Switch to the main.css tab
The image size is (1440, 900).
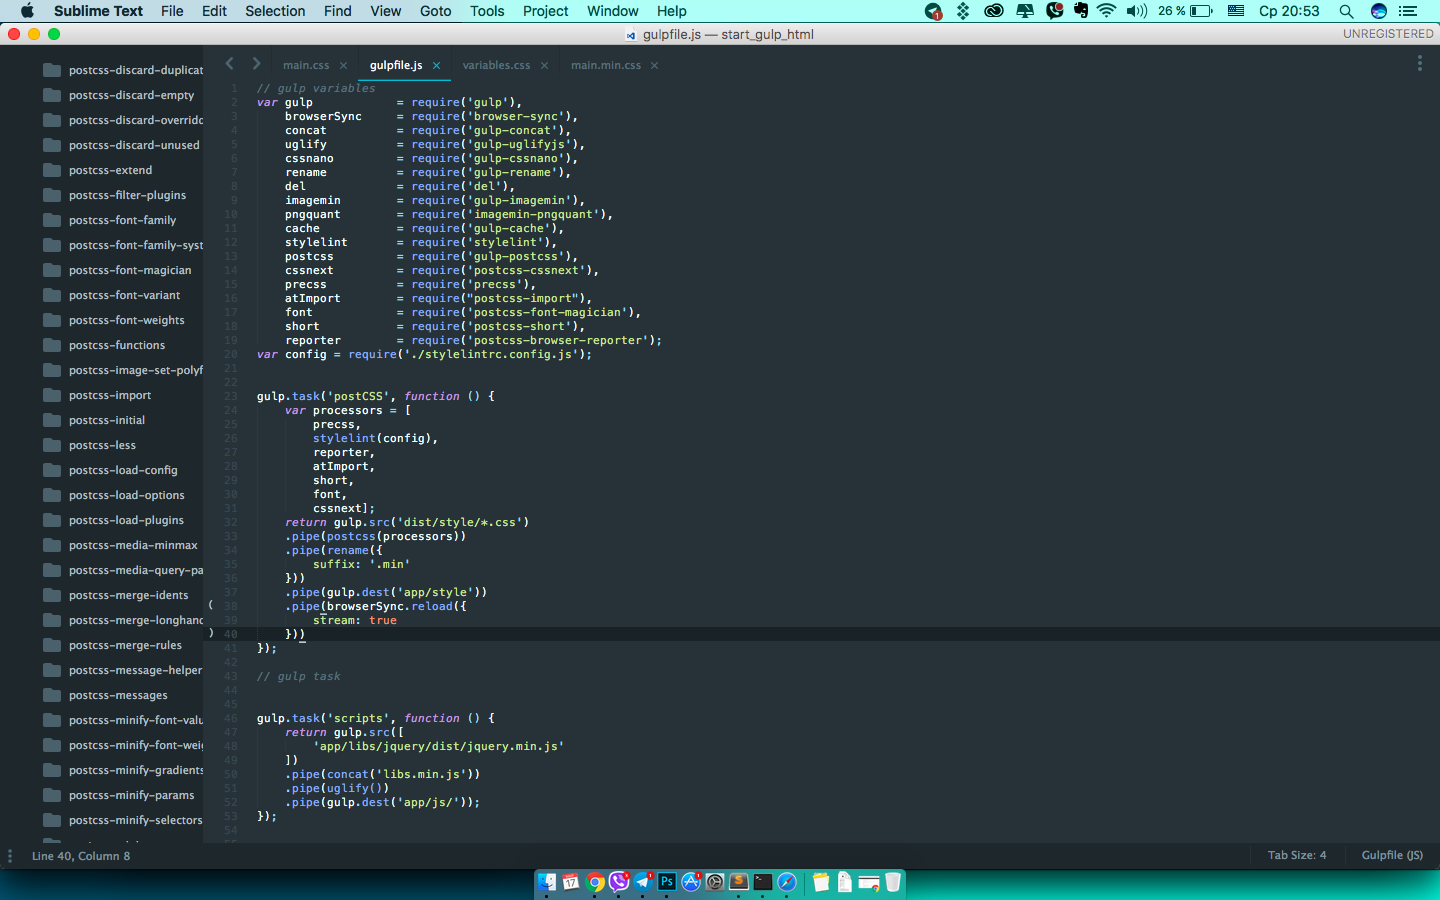(x=306, y=65)
